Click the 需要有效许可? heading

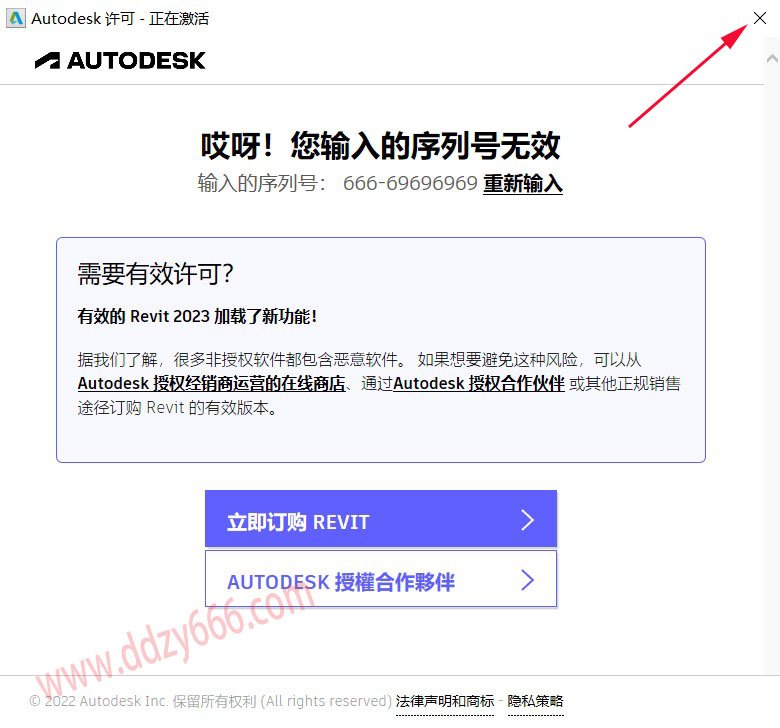click(x=155, y=274)
